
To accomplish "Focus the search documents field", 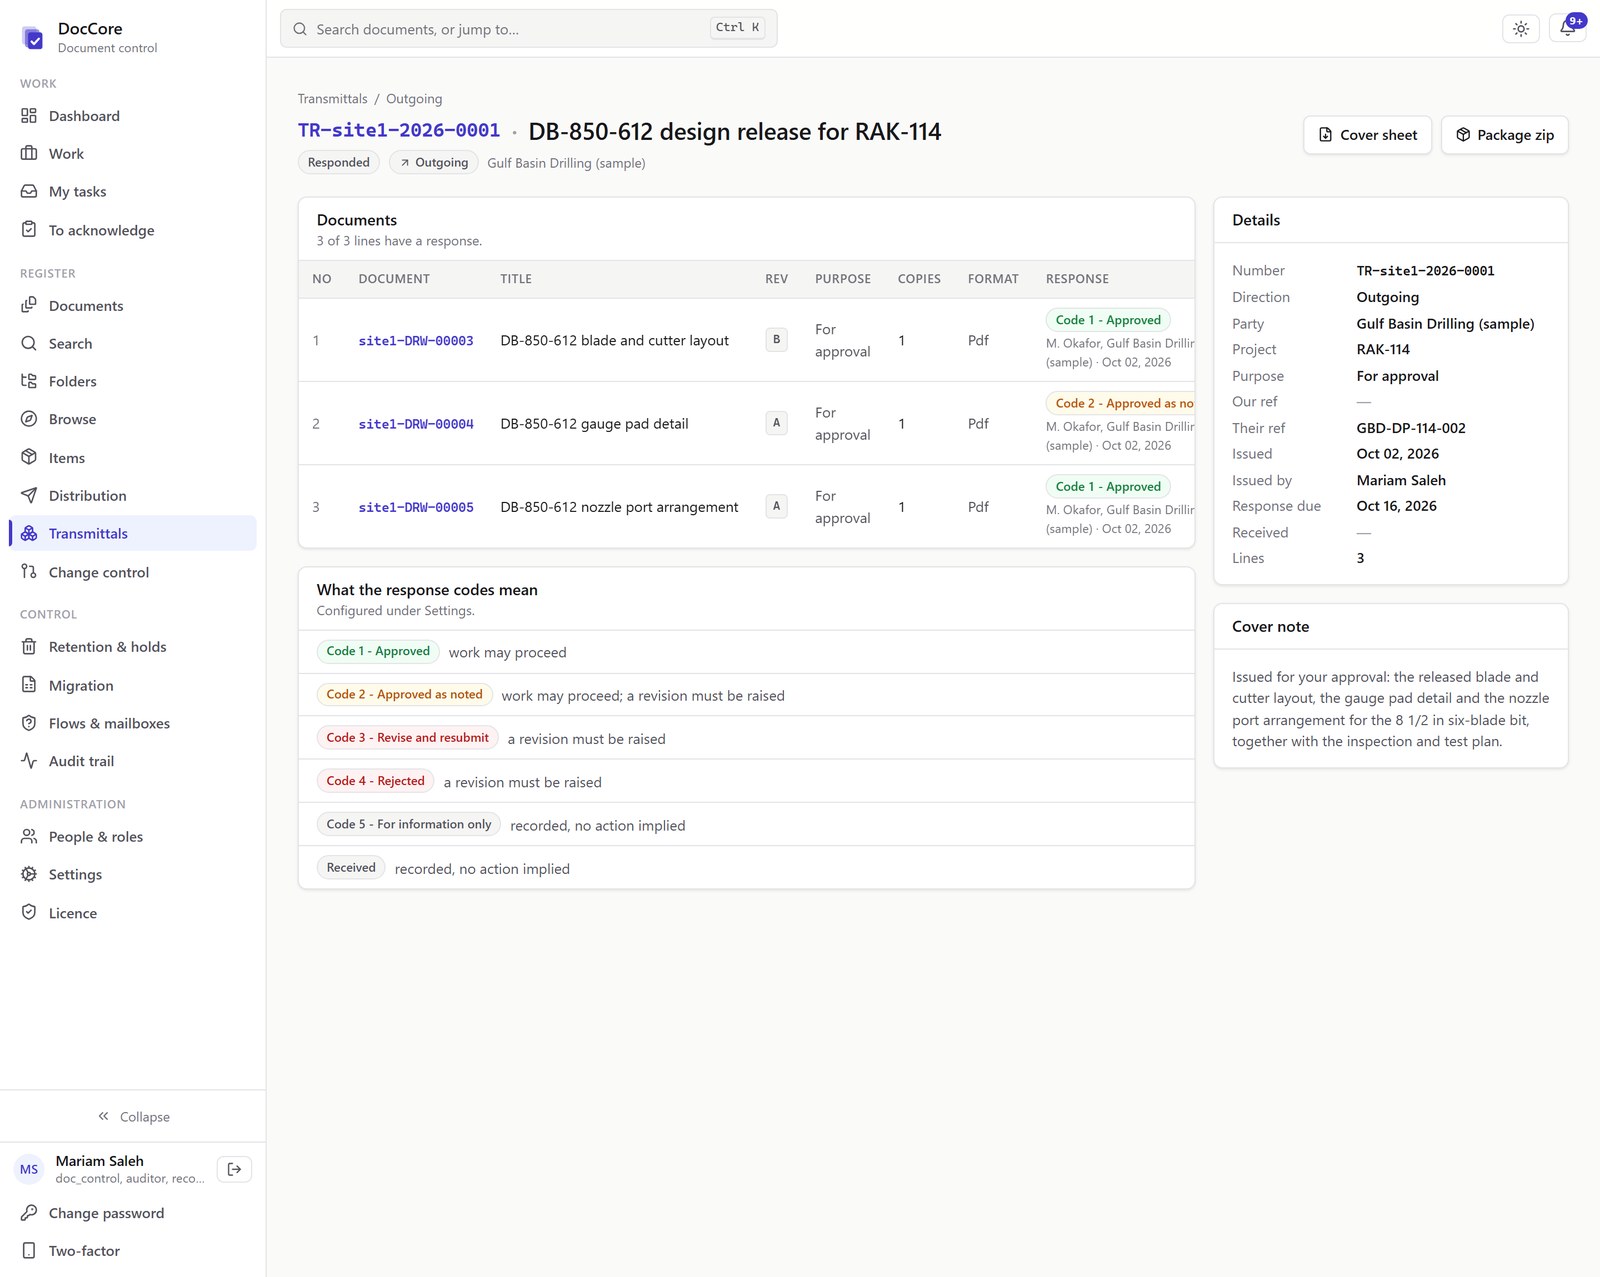I will pos(528,29).
